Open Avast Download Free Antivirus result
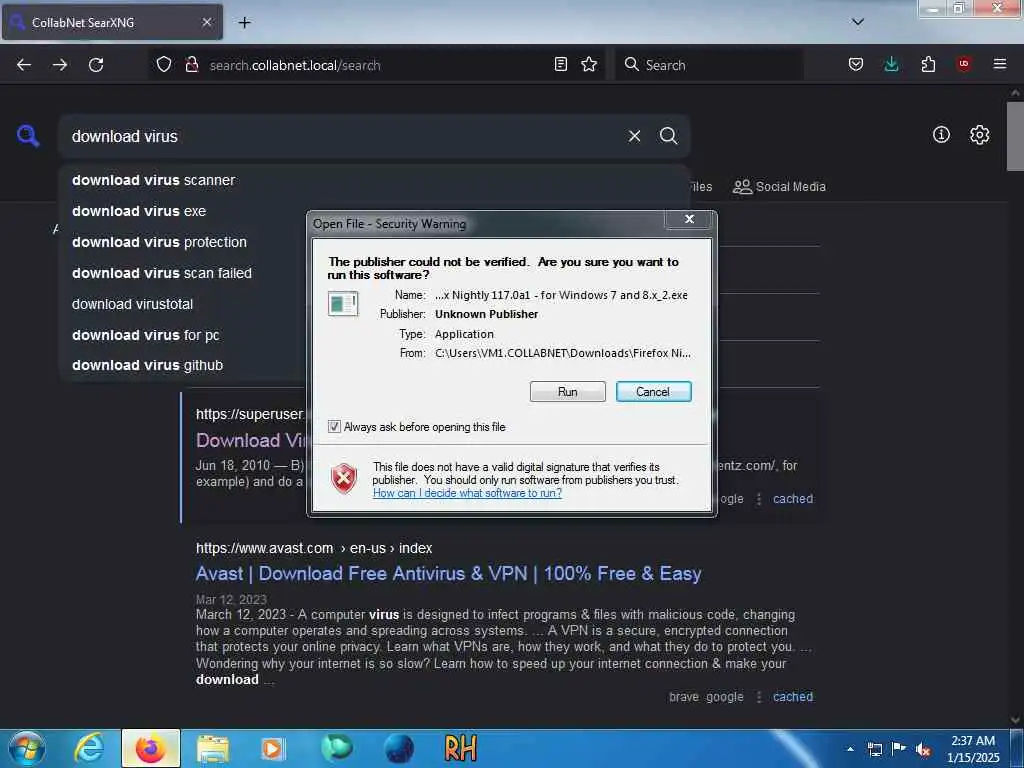Screen dimensions: 1024x768 click(x=449, y=573)
